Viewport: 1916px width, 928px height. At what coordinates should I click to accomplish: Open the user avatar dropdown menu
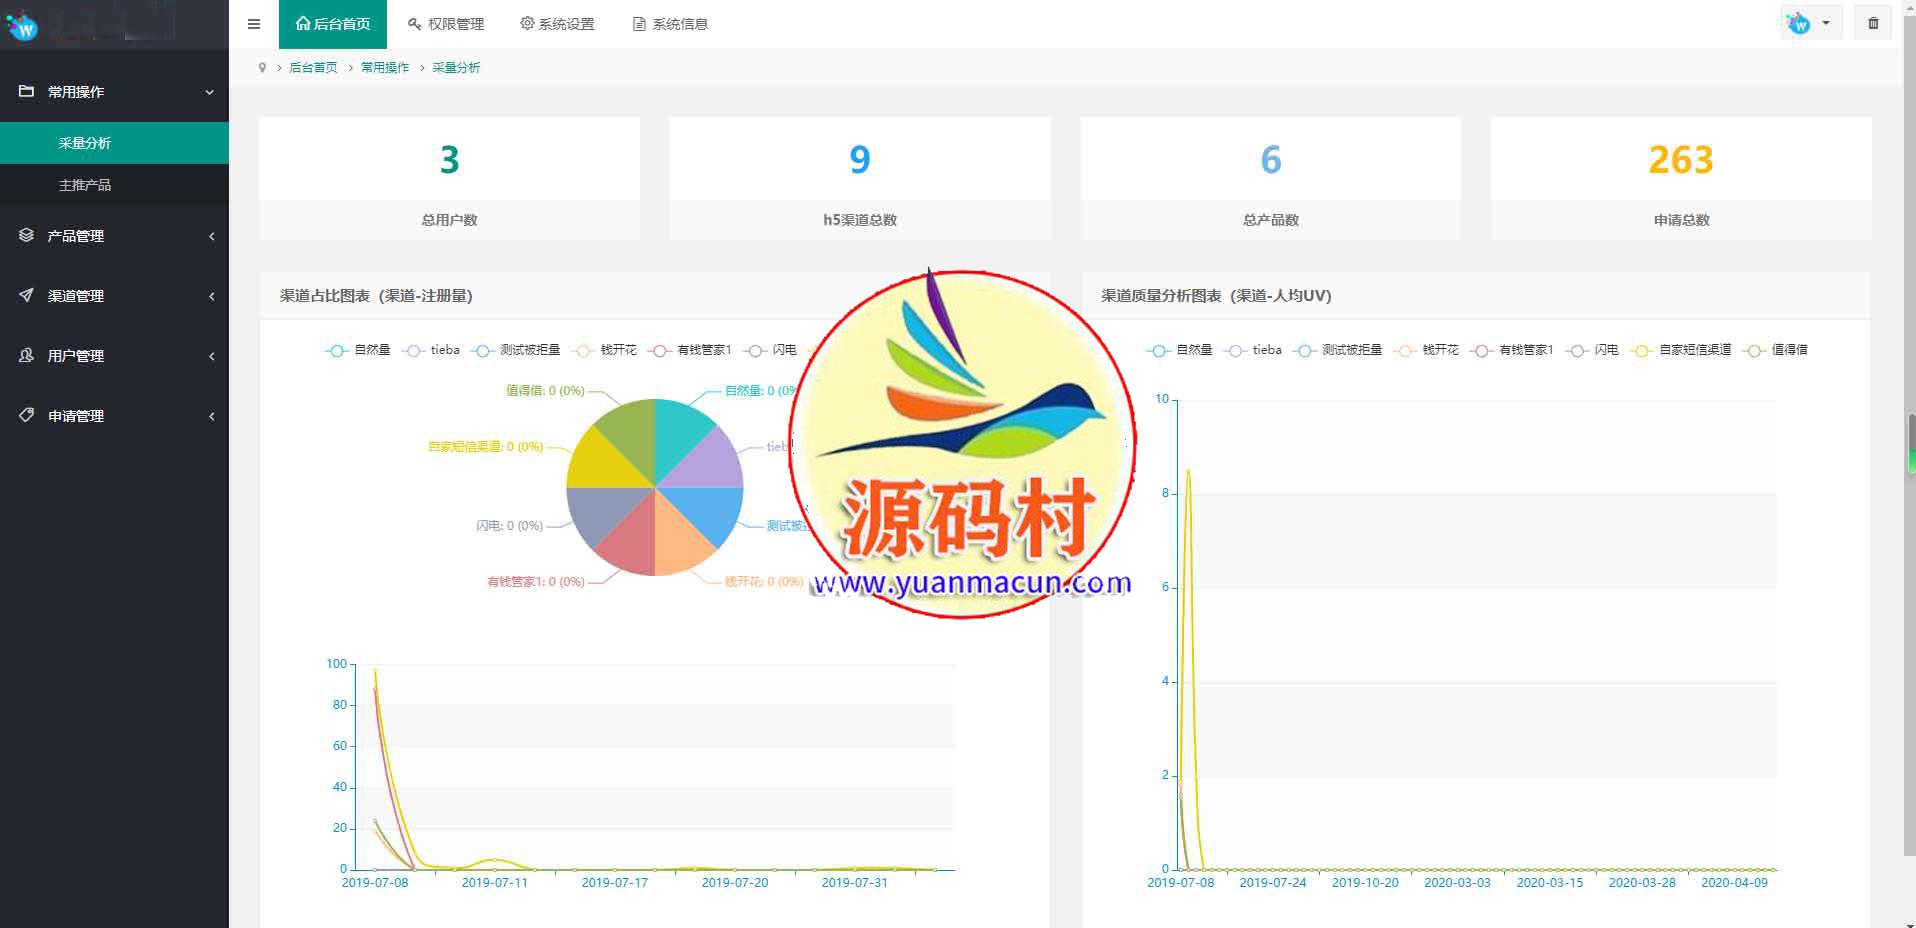coord(1810,23)
